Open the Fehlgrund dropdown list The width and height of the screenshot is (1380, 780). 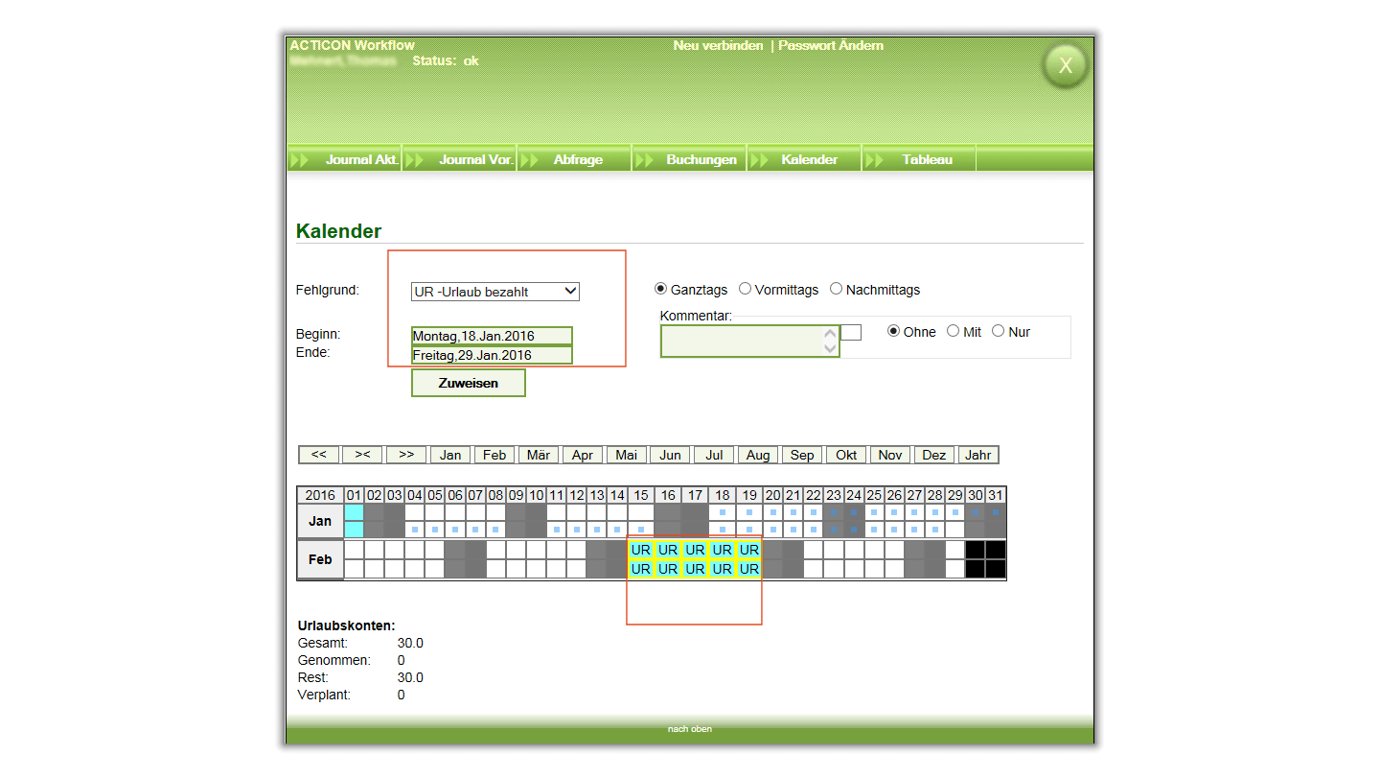pos(496,292)
